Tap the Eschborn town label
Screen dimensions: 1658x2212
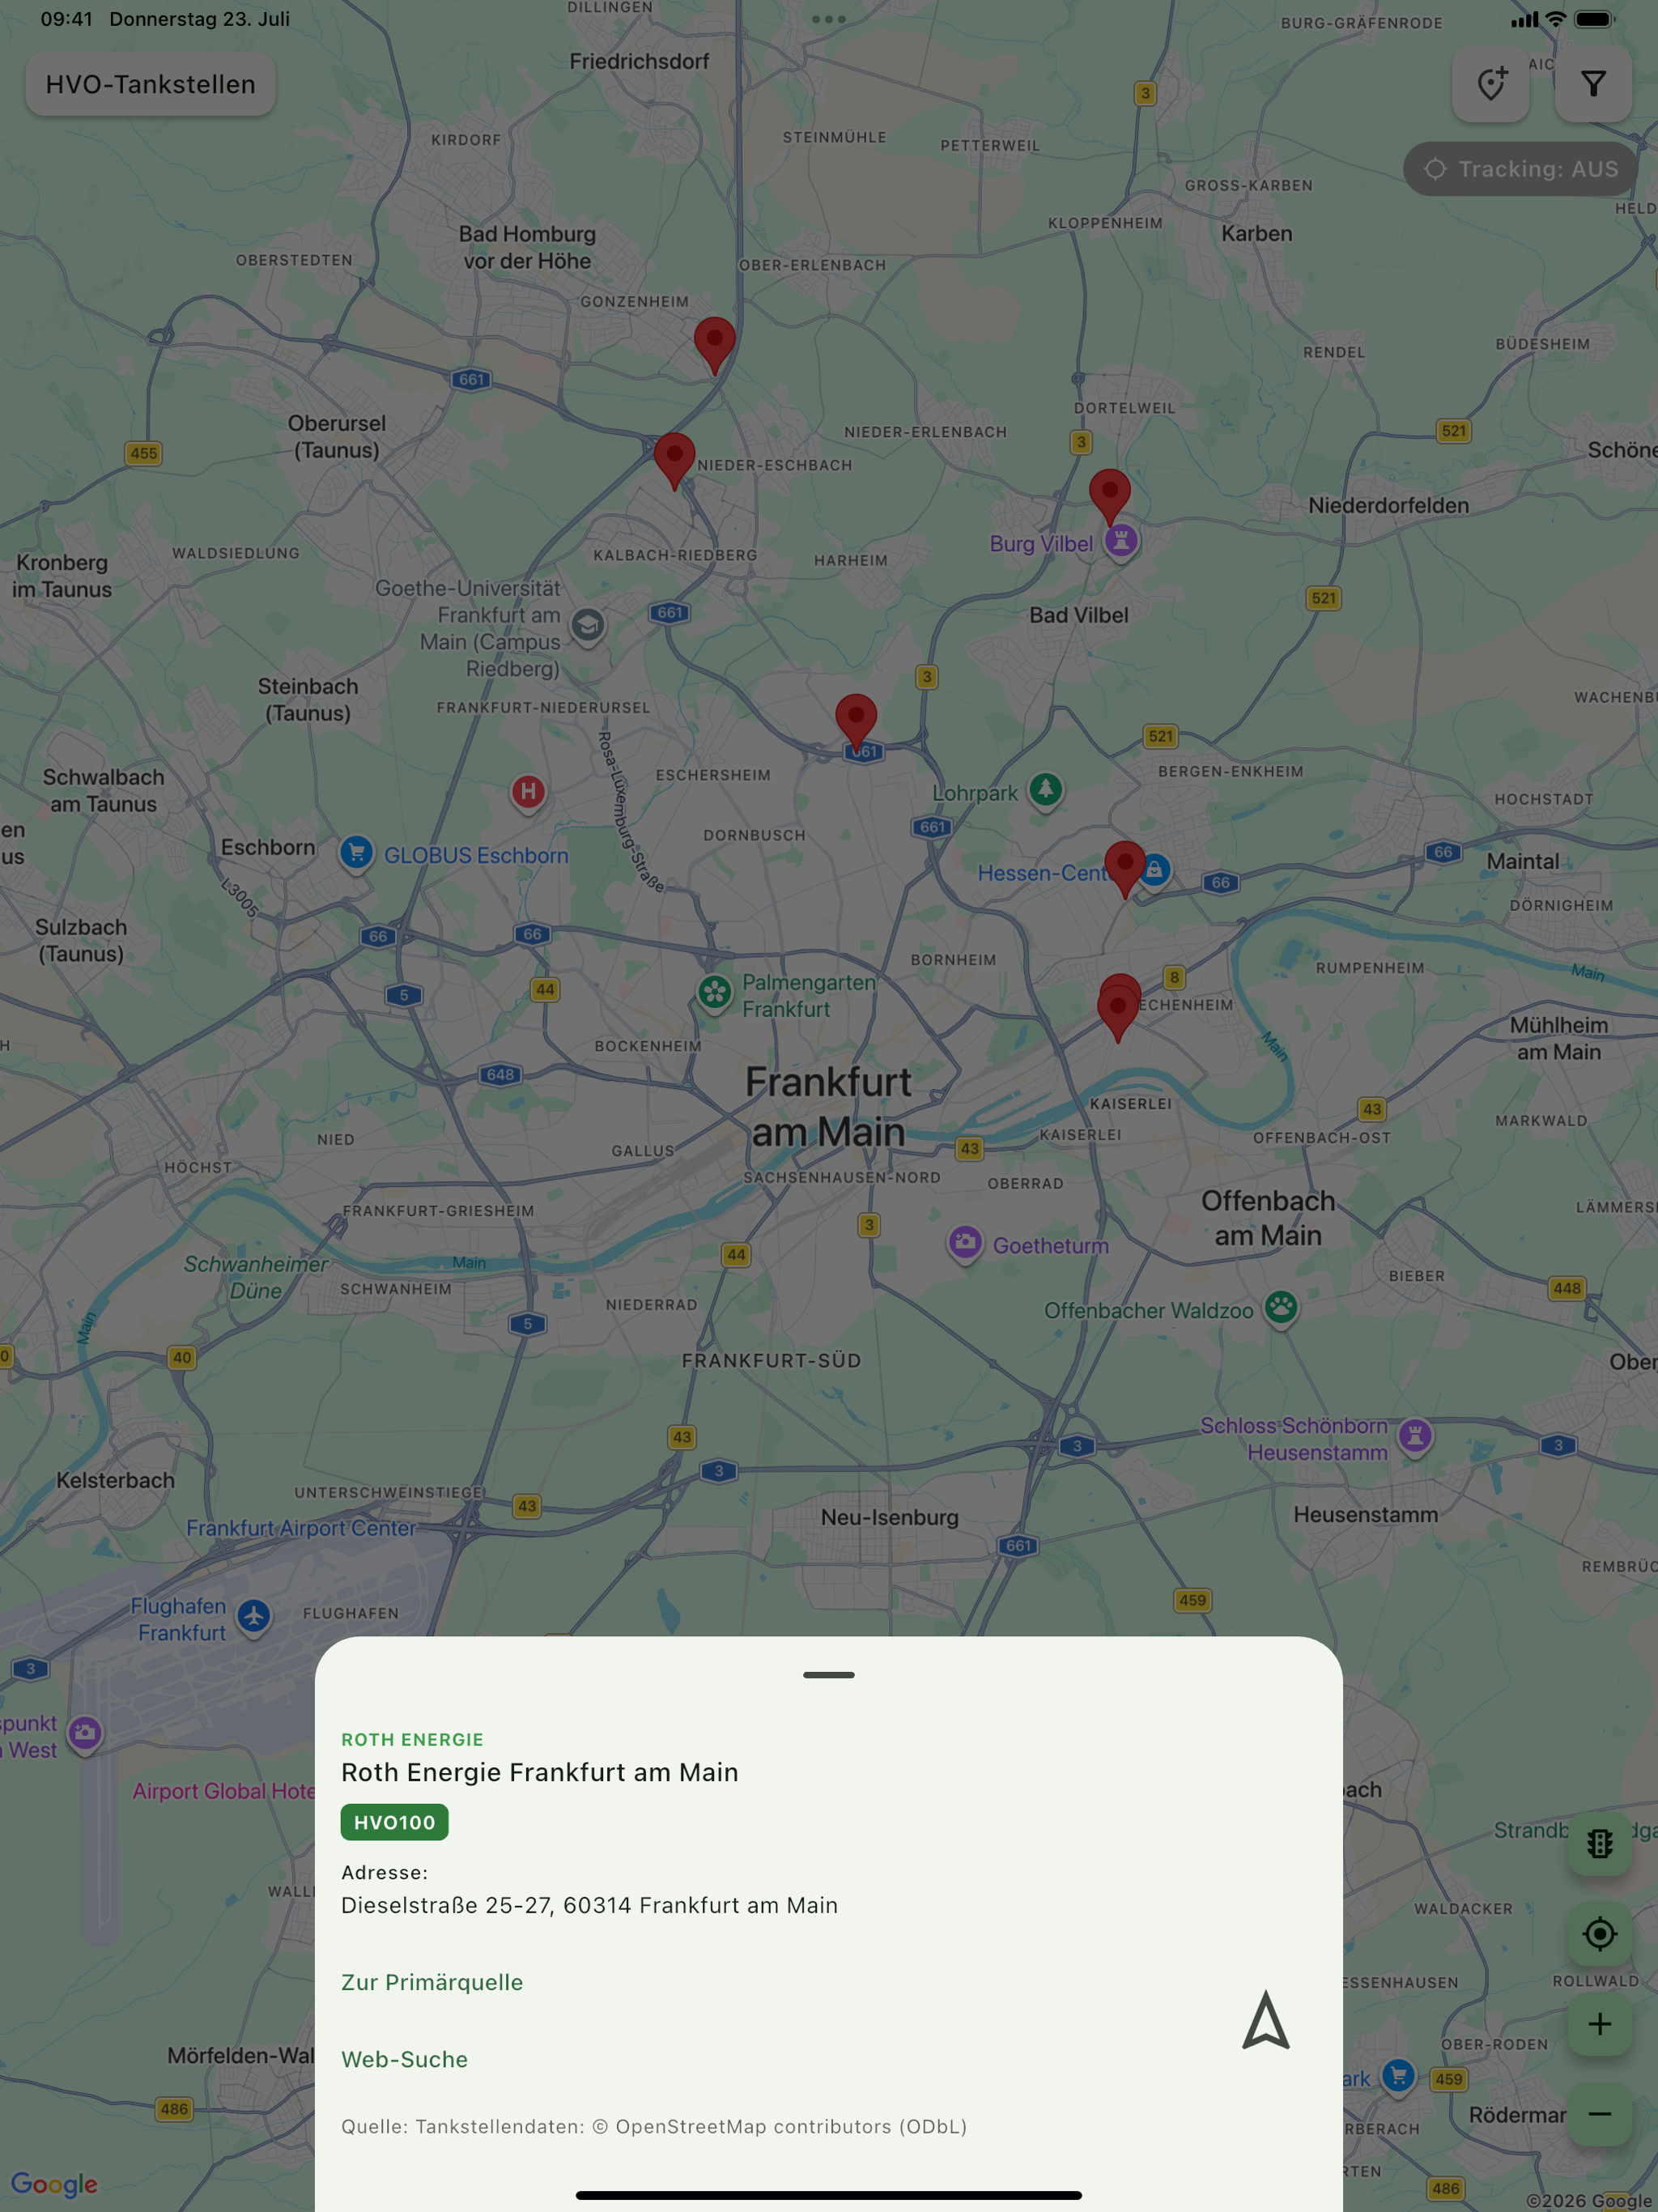(x=268, y=847)
